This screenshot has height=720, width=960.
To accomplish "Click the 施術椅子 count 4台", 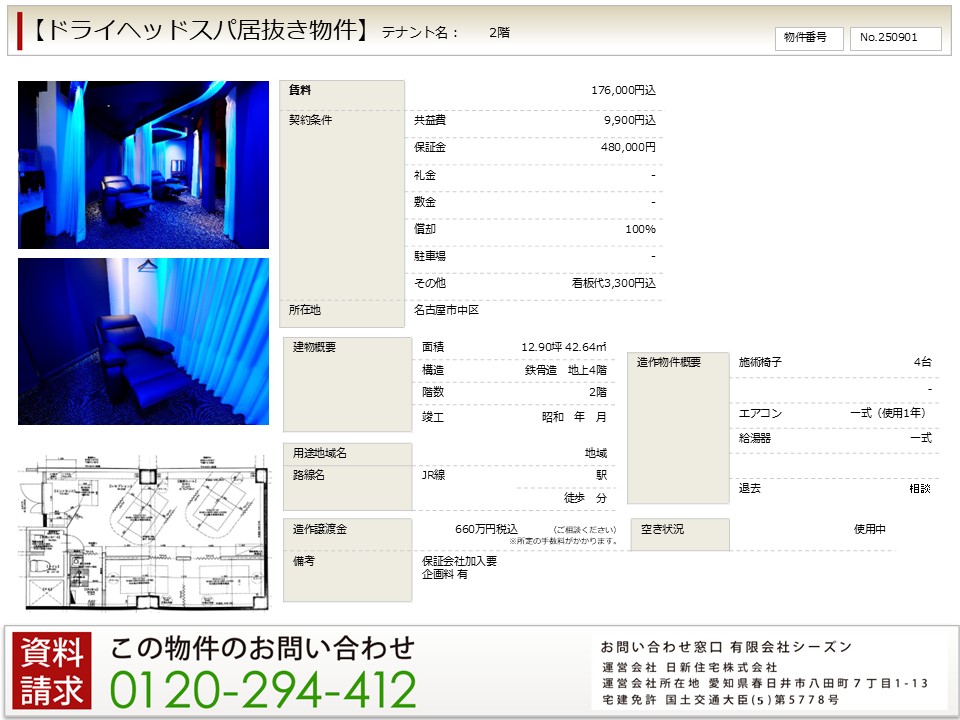I will 923,362.
